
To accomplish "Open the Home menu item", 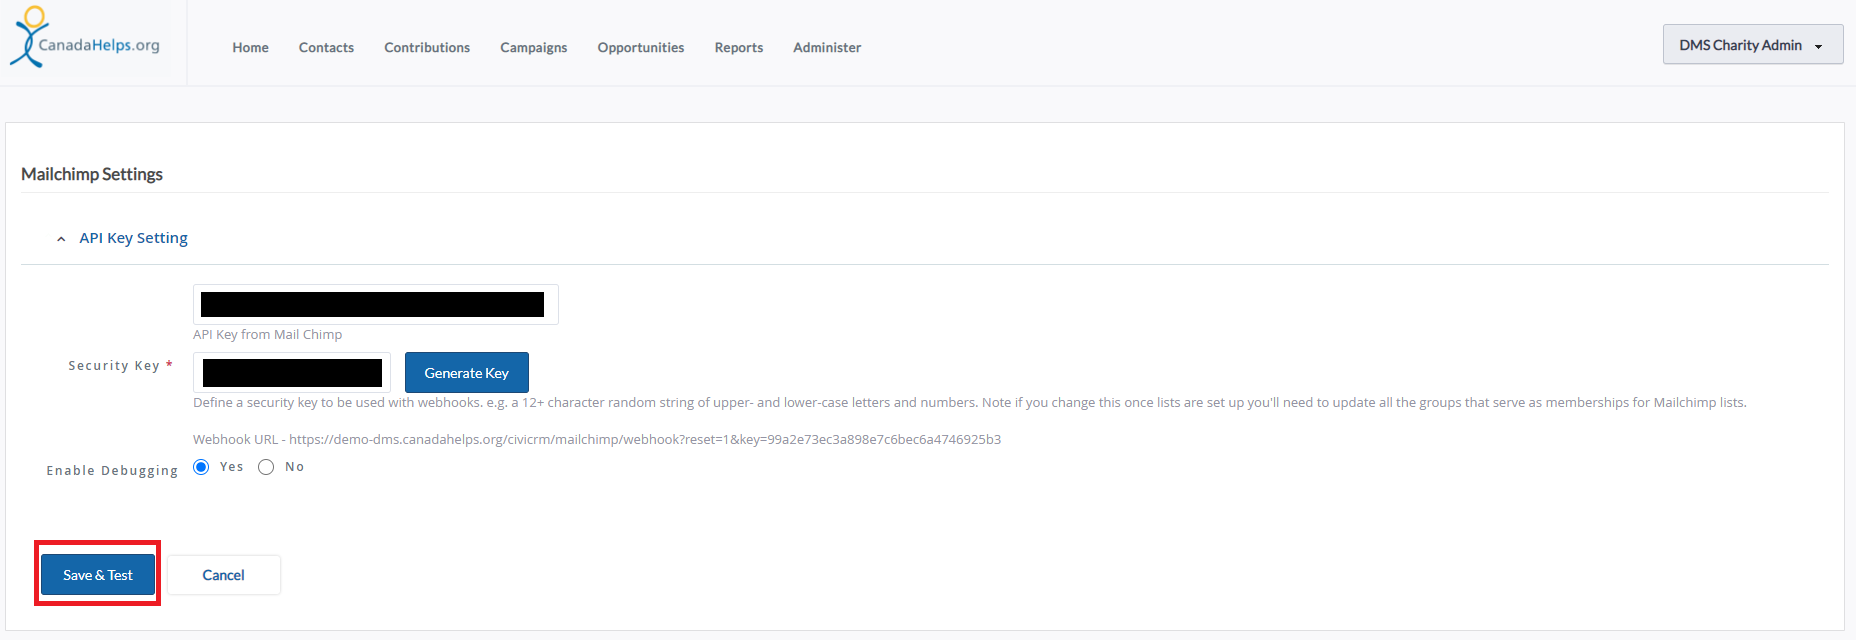I will (x=250, y=47).
